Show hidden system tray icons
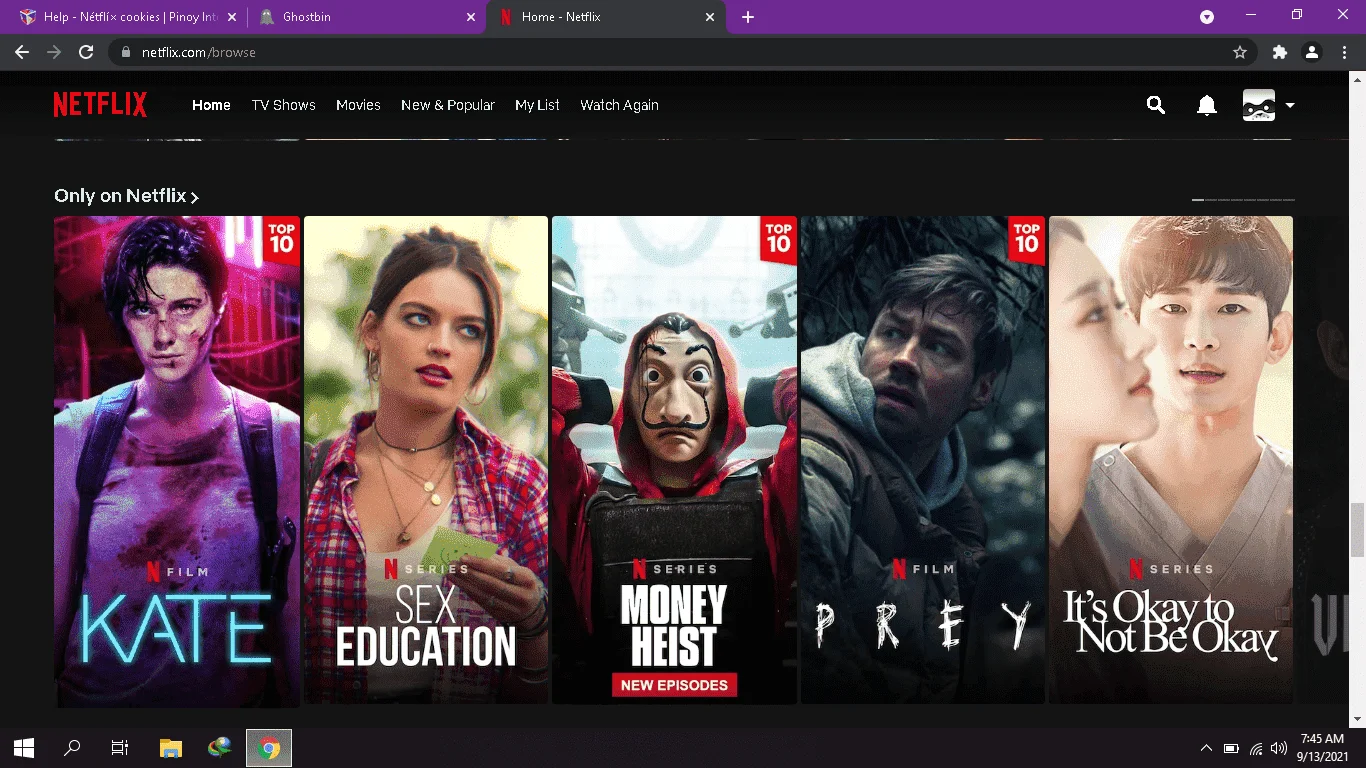This screenshot has height=768, width=1366. click(x=1206, y=748)
